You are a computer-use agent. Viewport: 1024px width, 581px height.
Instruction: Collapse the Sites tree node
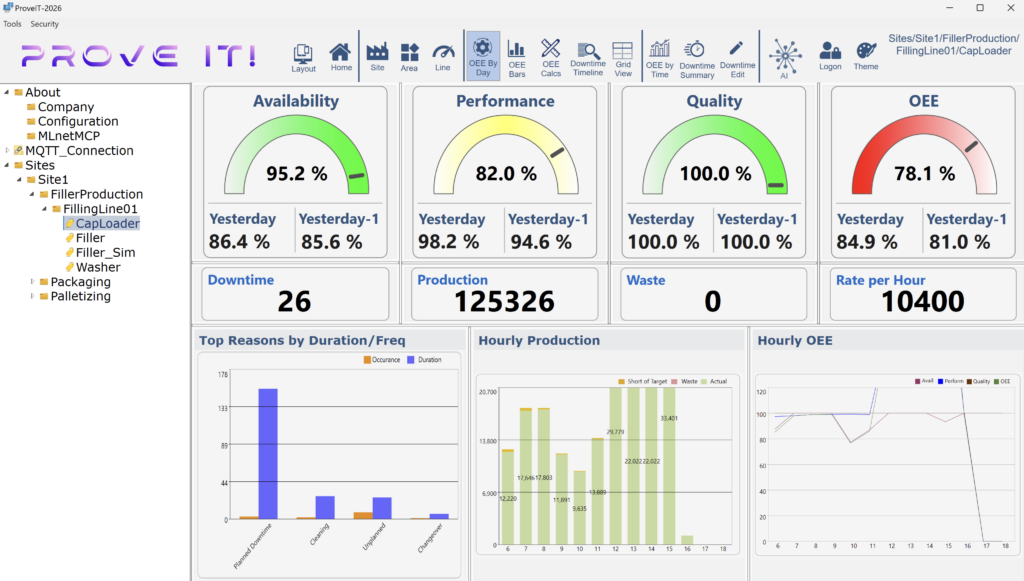tap(8, 165)
